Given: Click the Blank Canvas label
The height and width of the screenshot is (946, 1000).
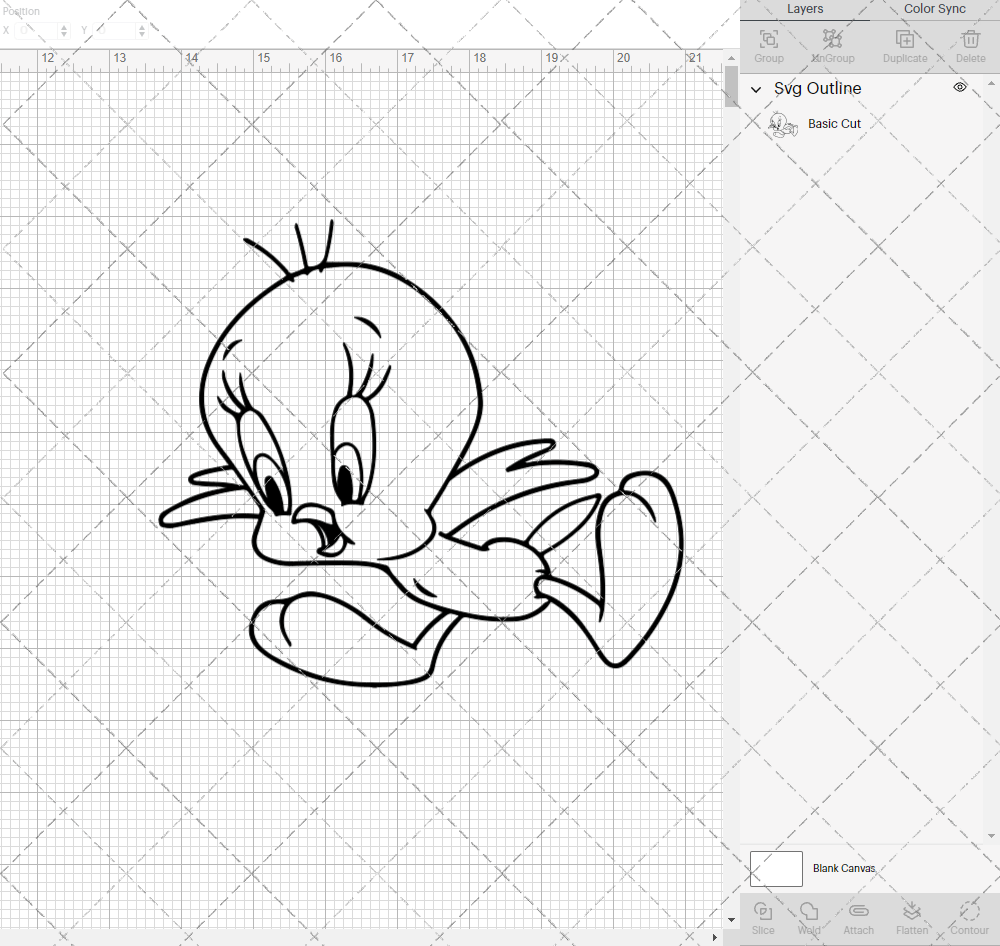Looking at the screenshot, I should coord(844,868).
